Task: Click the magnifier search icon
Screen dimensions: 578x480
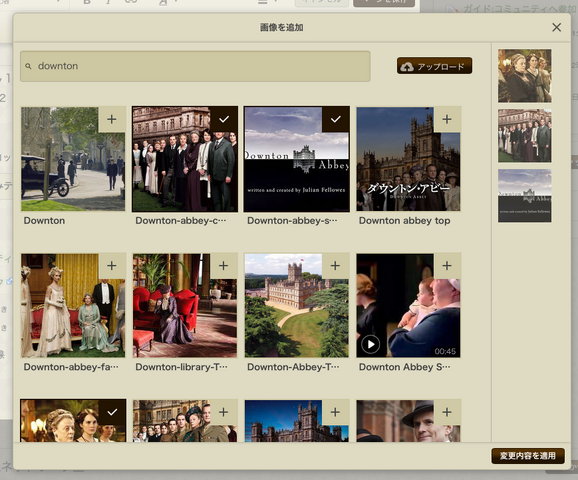Action: click(x=28, y=66)
